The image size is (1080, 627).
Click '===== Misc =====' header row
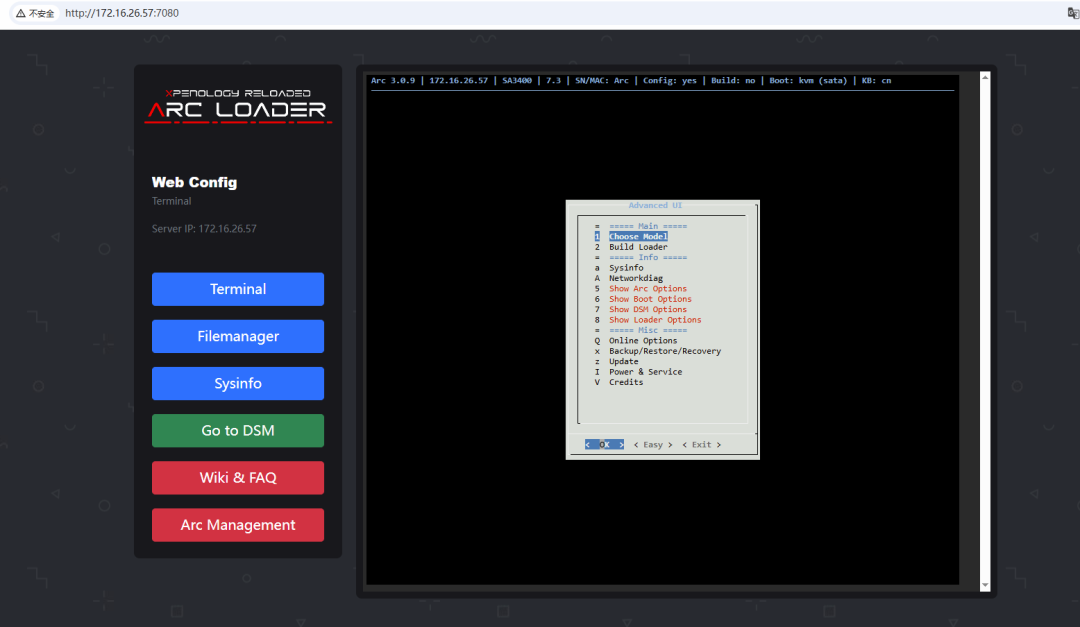coord(647,330)
